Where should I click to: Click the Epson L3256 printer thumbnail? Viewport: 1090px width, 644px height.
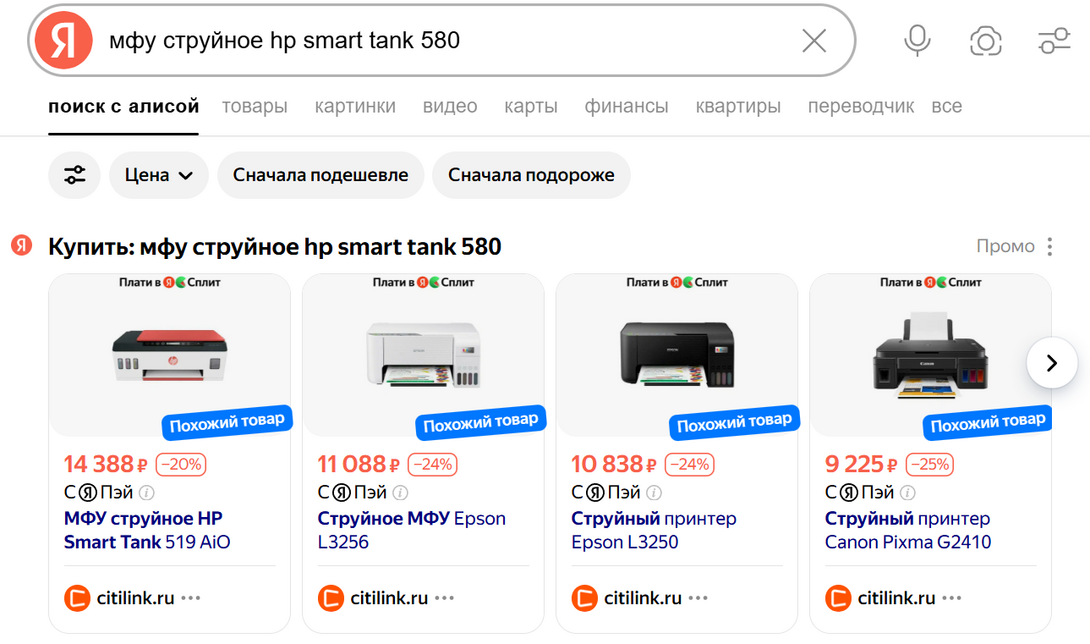423,355
